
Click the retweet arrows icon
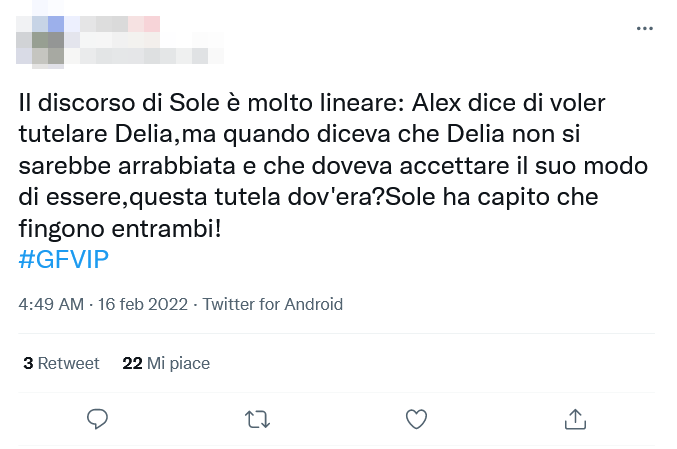point(257,417)
